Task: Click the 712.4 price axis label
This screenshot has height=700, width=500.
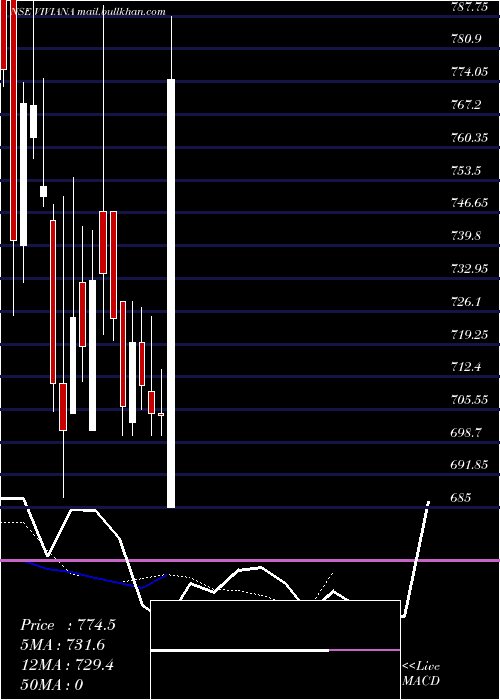Action: tap(466, 367)
